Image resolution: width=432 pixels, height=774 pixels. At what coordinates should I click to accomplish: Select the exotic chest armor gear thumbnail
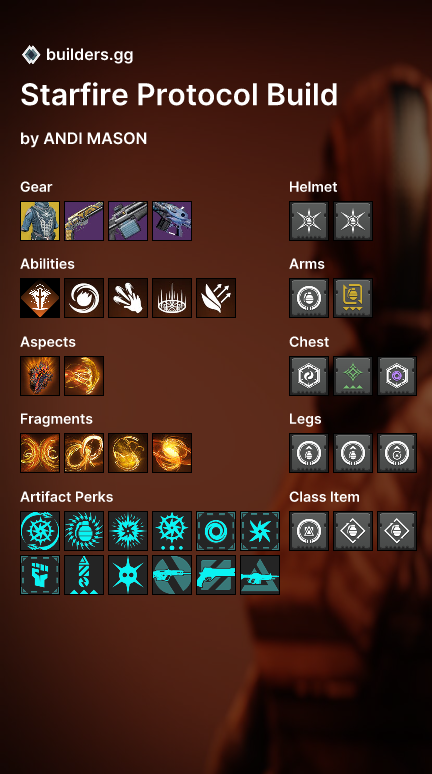40,221
